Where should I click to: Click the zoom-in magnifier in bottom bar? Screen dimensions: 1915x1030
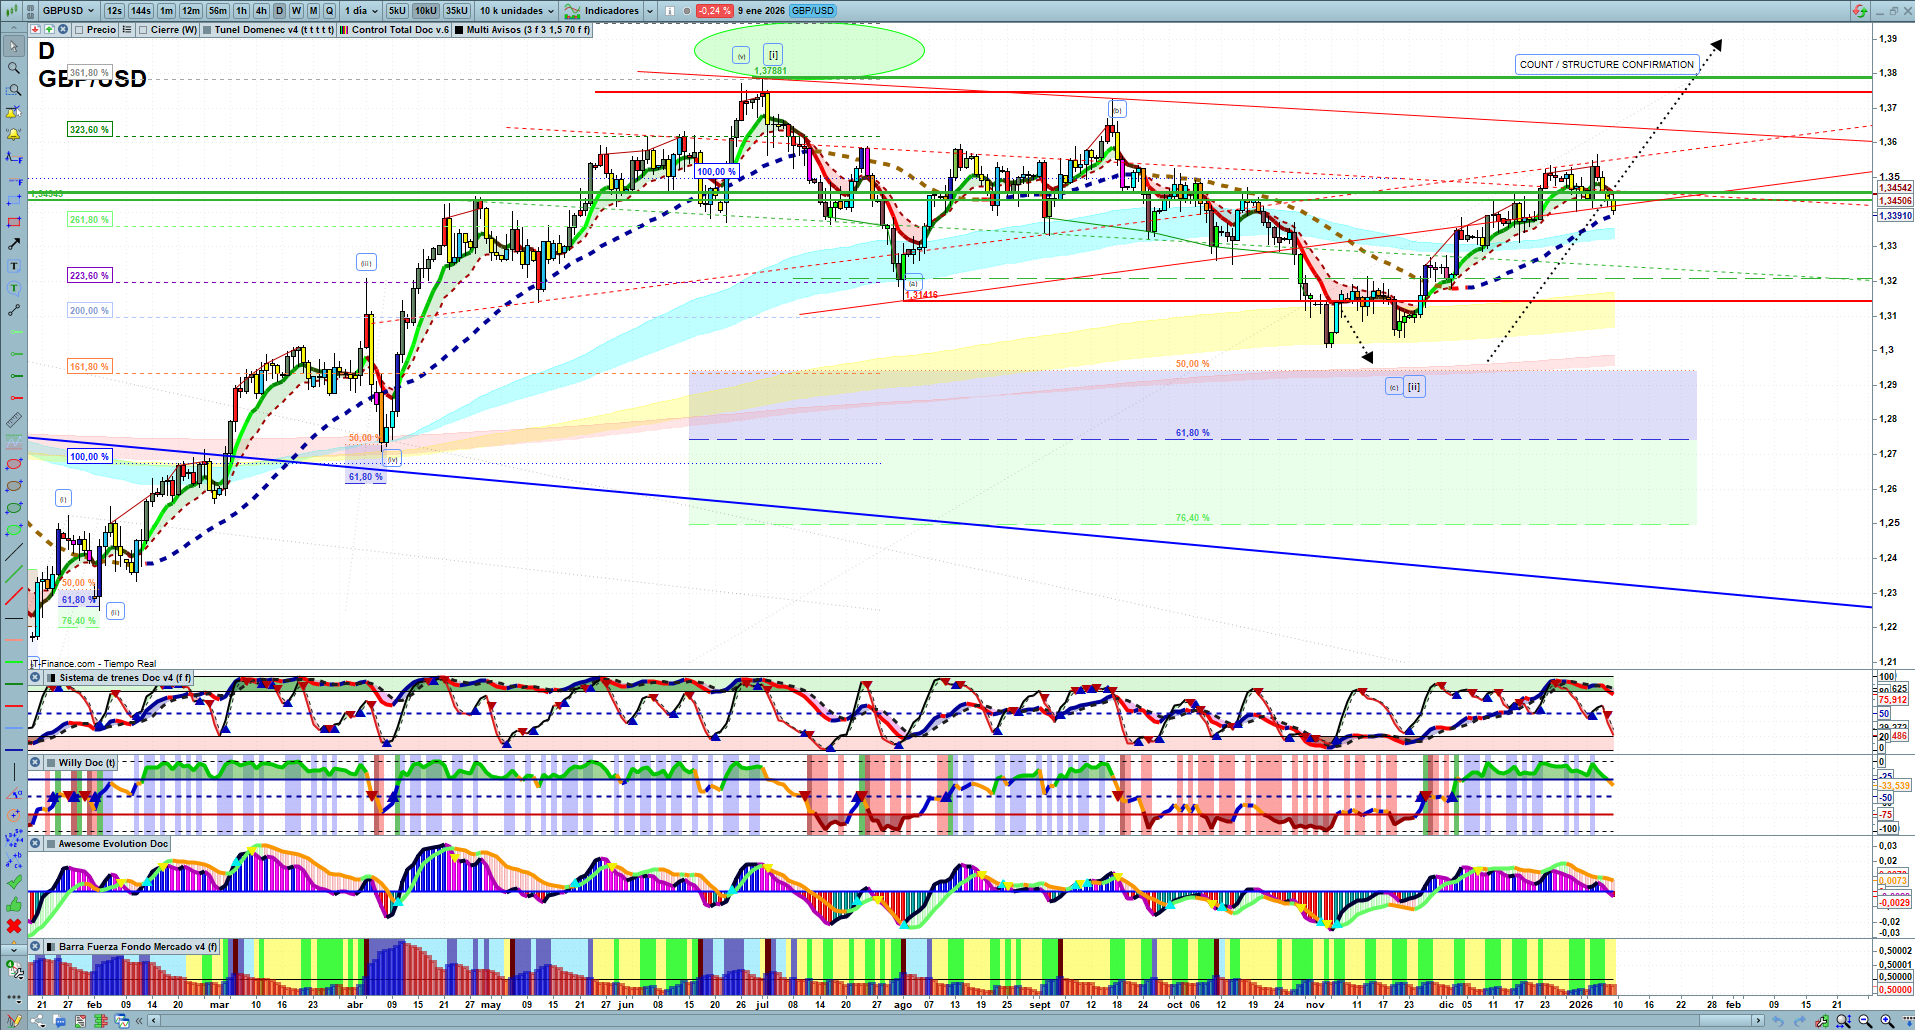[1887, 1021]
